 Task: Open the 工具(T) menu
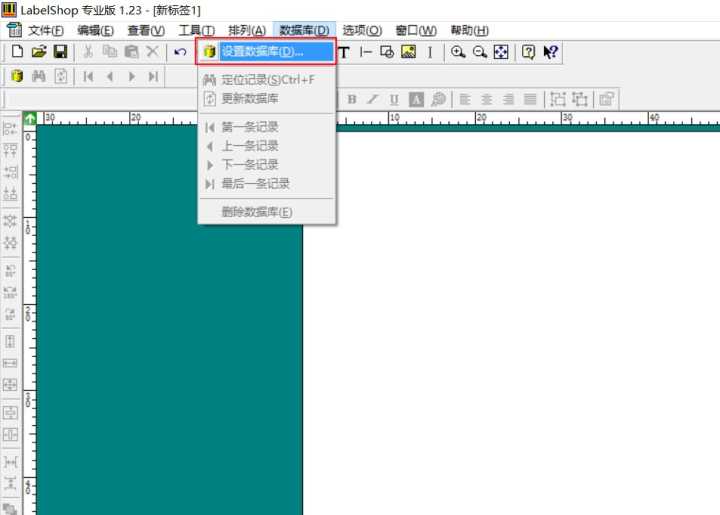(x=197, y=31)
